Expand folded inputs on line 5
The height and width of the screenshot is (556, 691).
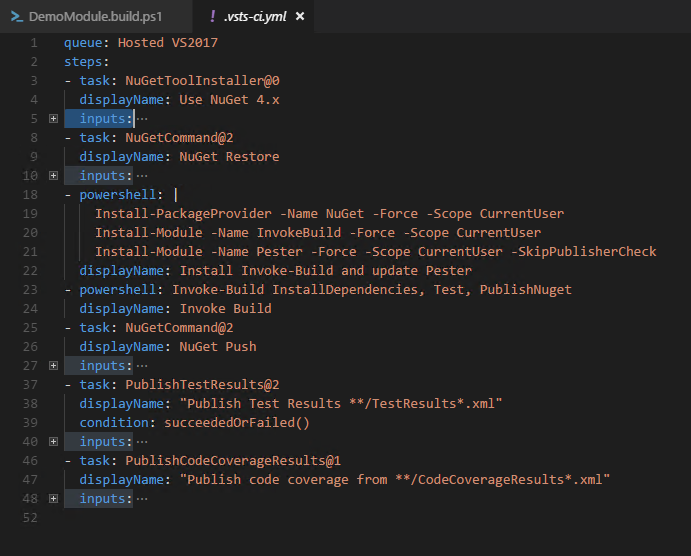tap(53, 119)
